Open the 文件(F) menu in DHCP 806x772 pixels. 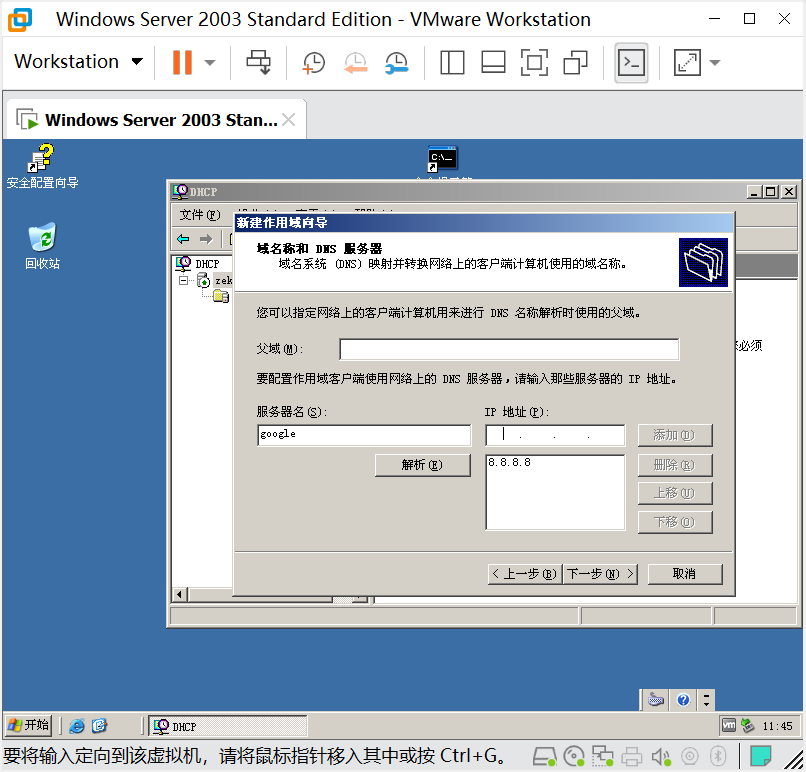(x=199, y=215)
